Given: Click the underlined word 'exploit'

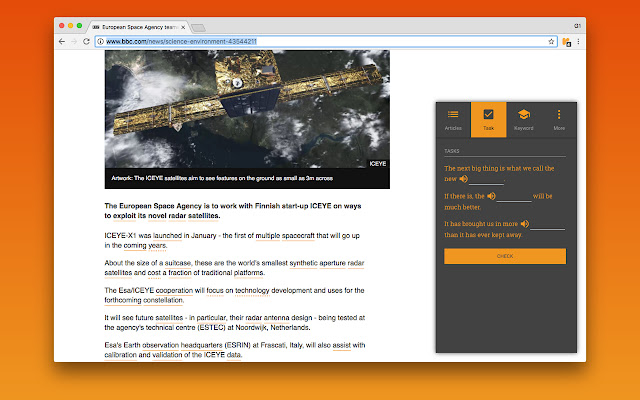Looking at the screenshot, I should coord(124,216).
